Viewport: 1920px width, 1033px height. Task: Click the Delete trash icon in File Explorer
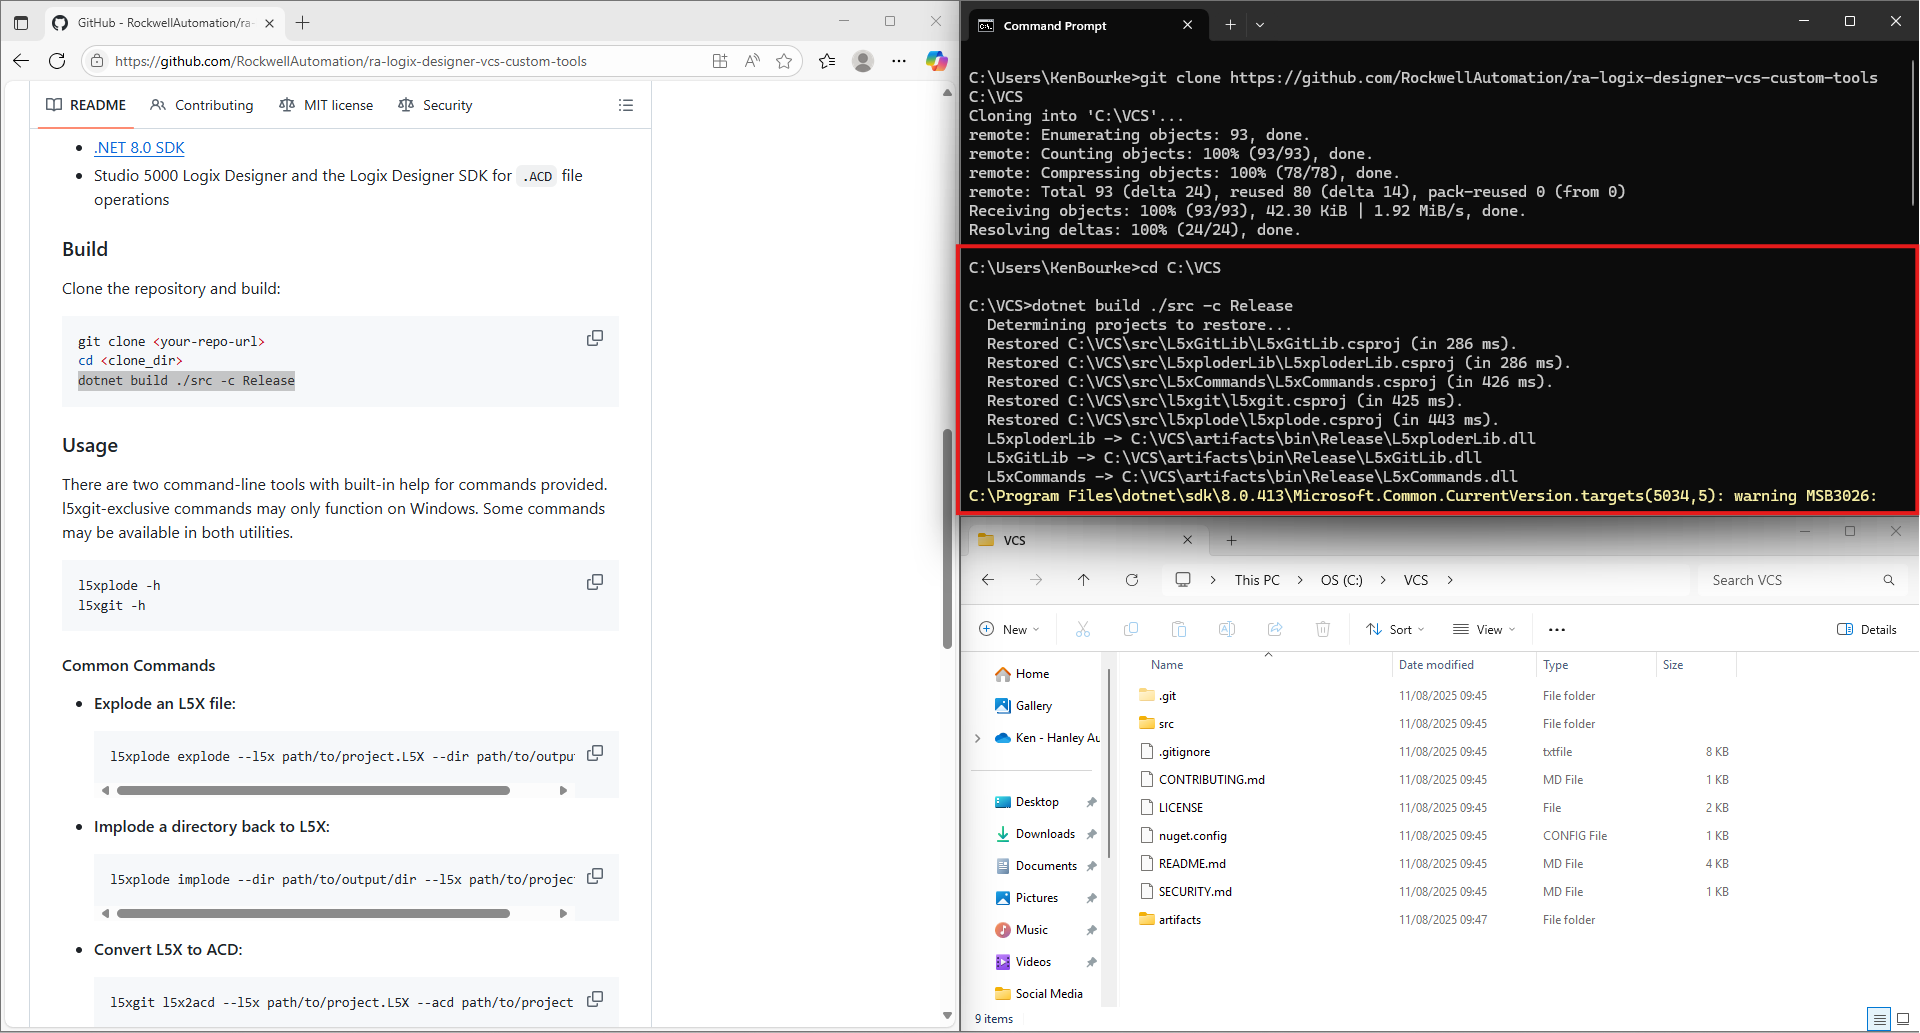pyautogui.click(x=1323, y=629)
